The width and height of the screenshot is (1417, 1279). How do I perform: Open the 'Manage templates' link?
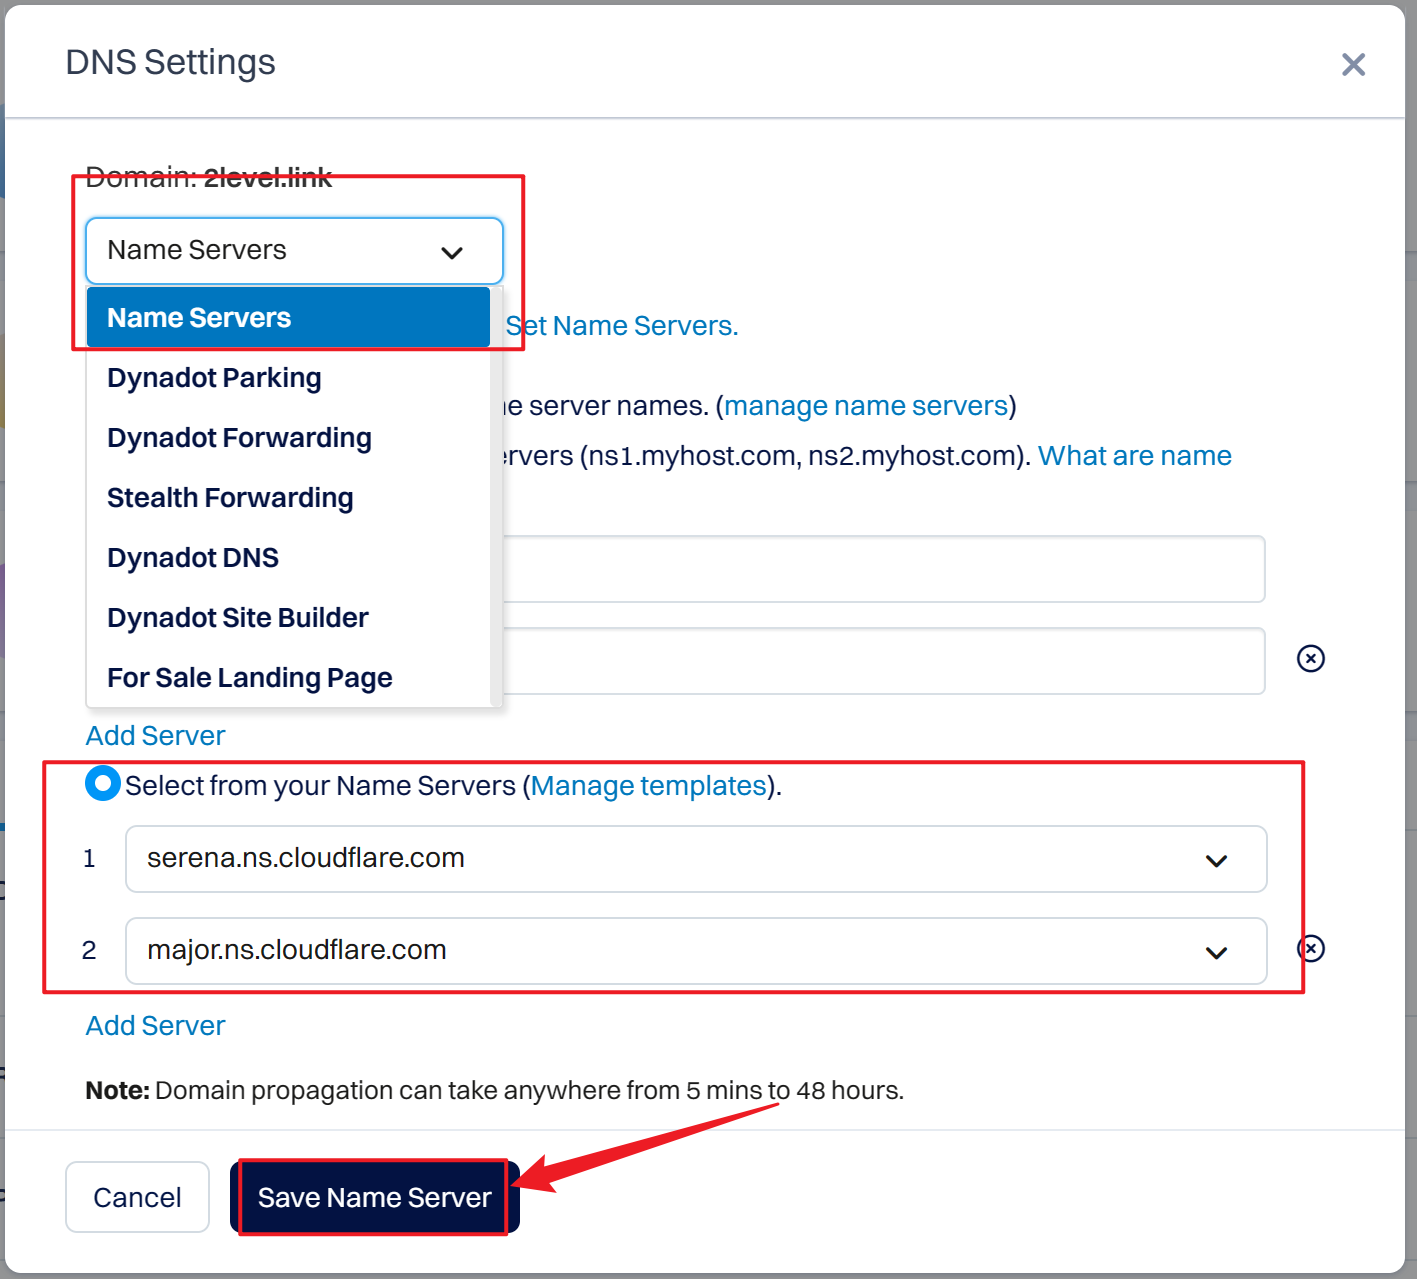coord(648,786)
